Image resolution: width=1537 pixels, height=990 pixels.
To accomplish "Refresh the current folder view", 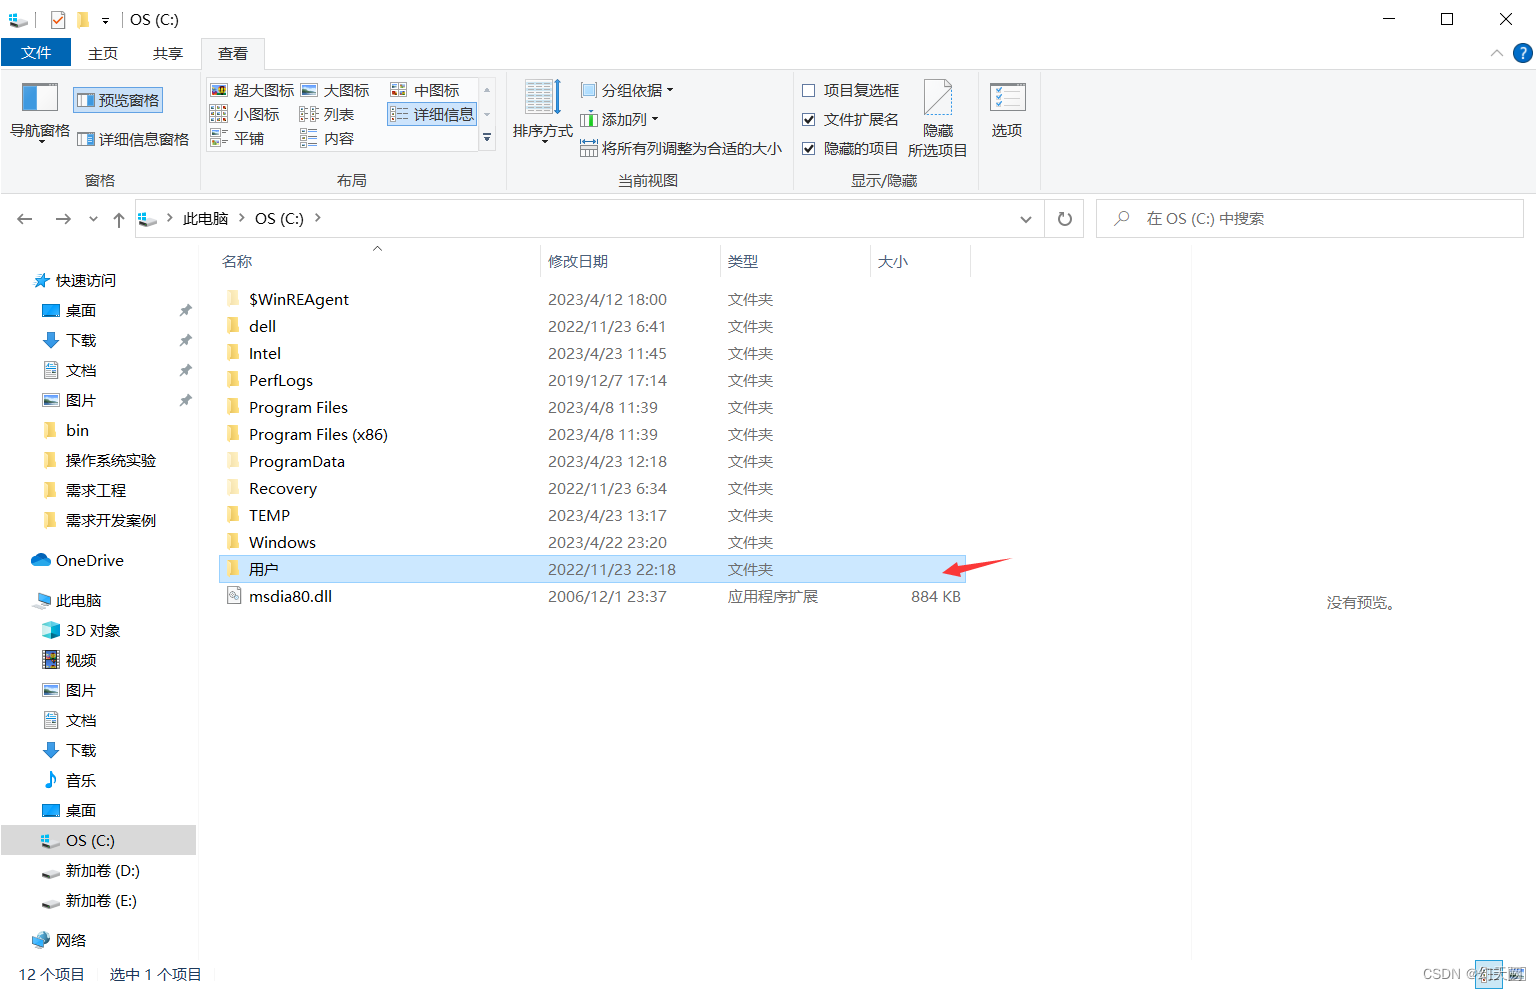I will [1064, 218].
